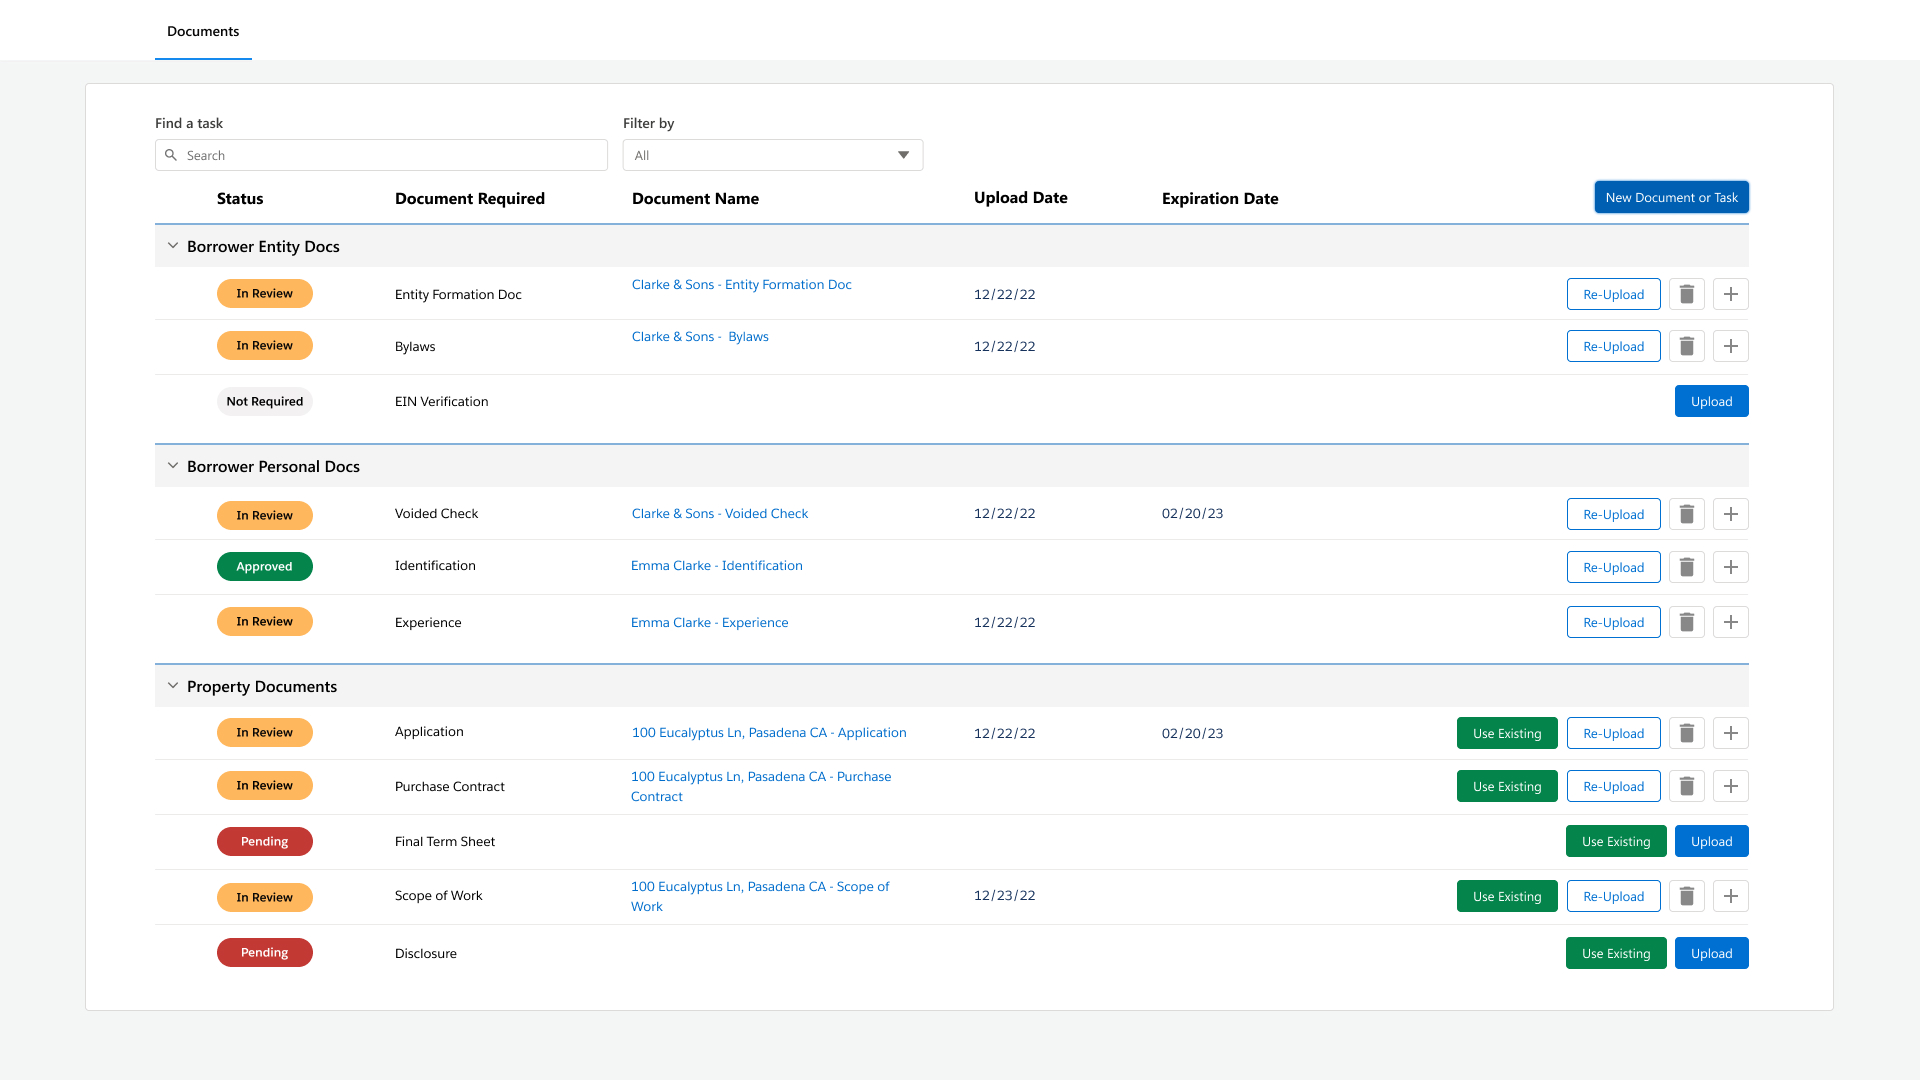Screen dimensions: 1920x1080
Task: Collapse the Borrower Personal Docs section
Action: (173, 466)
